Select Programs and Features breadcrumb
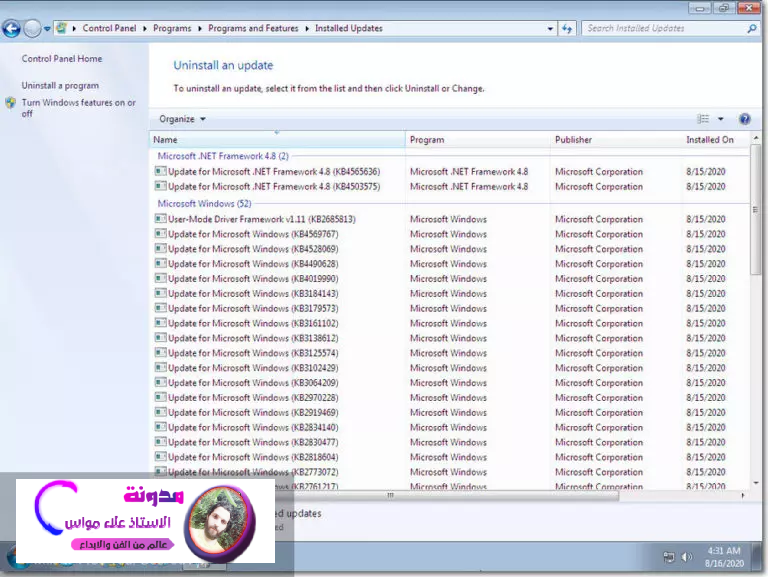 [253, 28]
